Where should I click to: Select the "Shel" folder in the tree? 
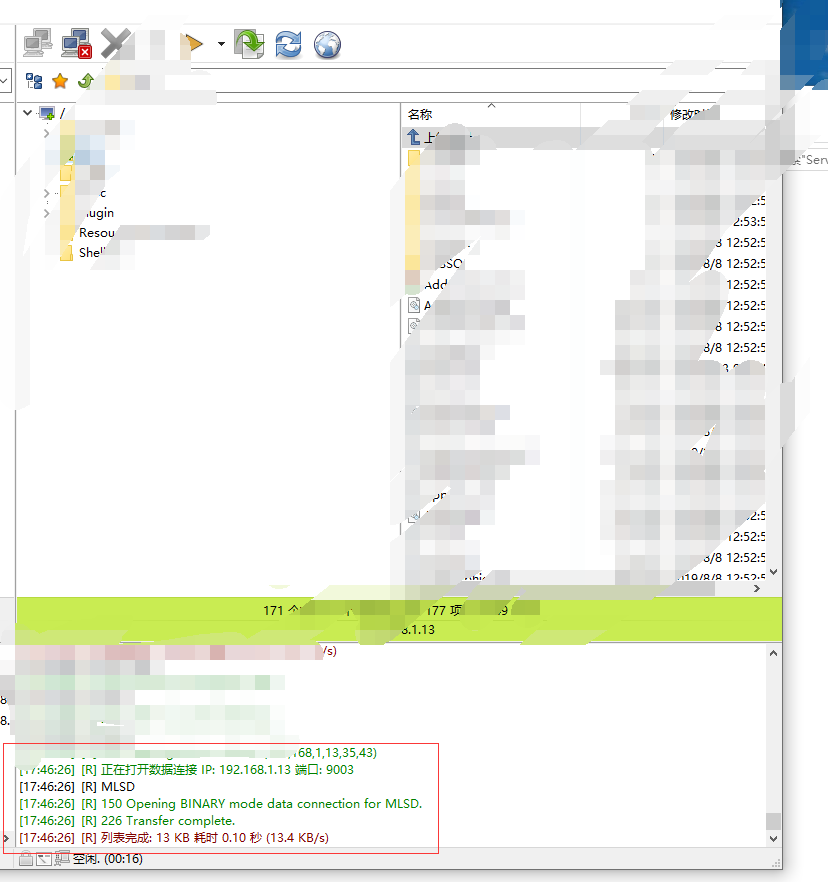pyautogui.click(x=92, y=253)
